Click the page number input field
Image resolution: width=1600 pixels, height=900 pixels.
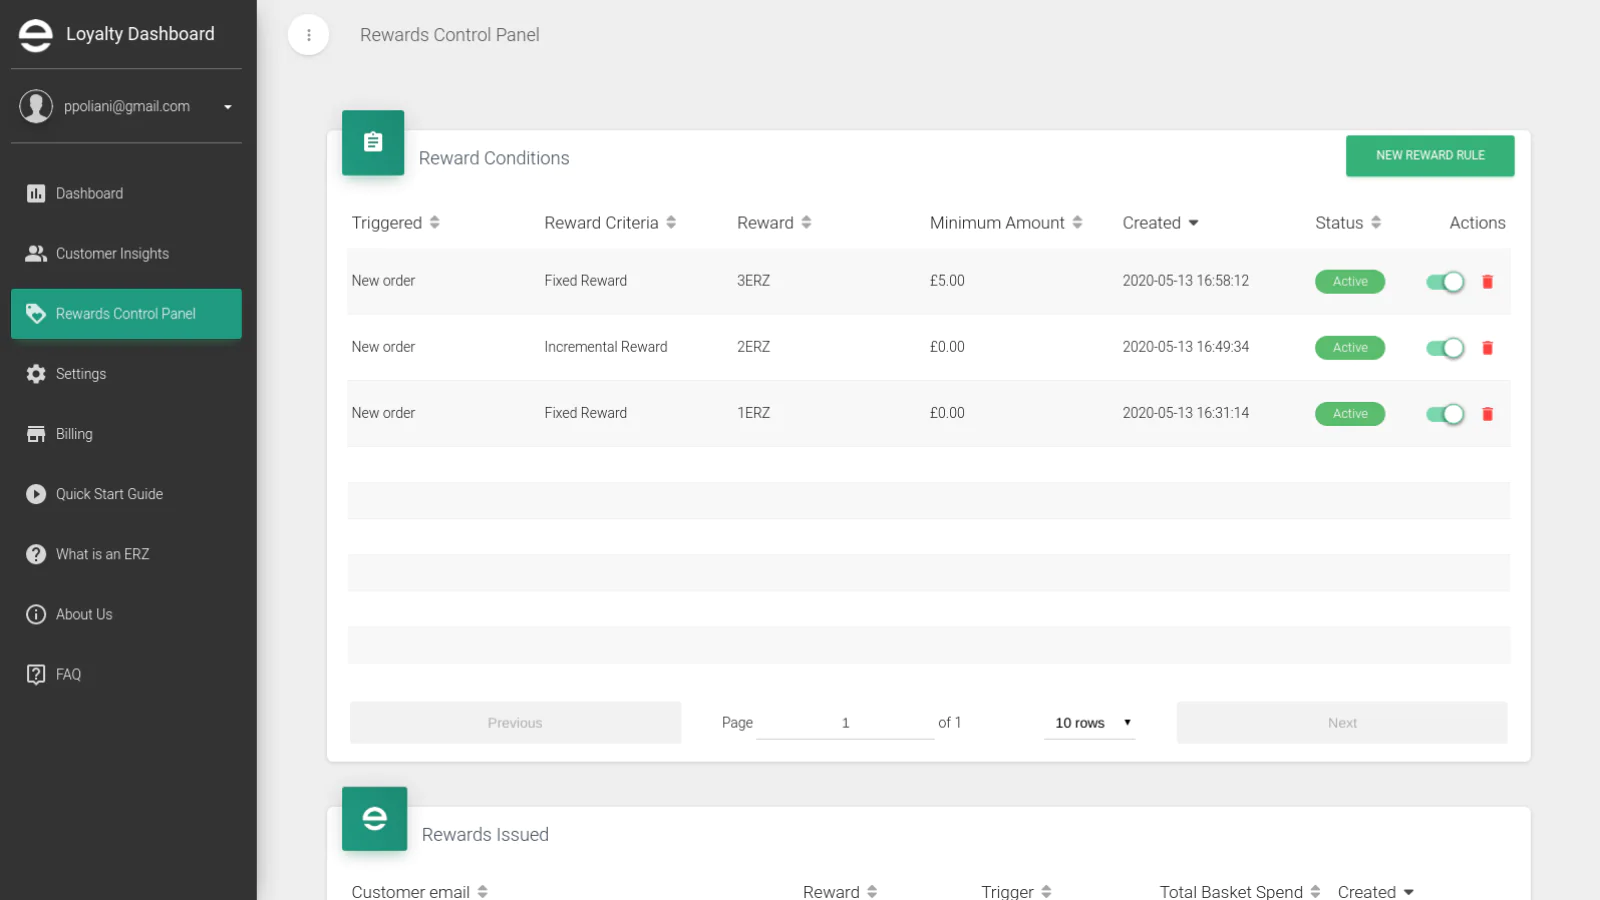pyautogui.click(x=845, y=723)
